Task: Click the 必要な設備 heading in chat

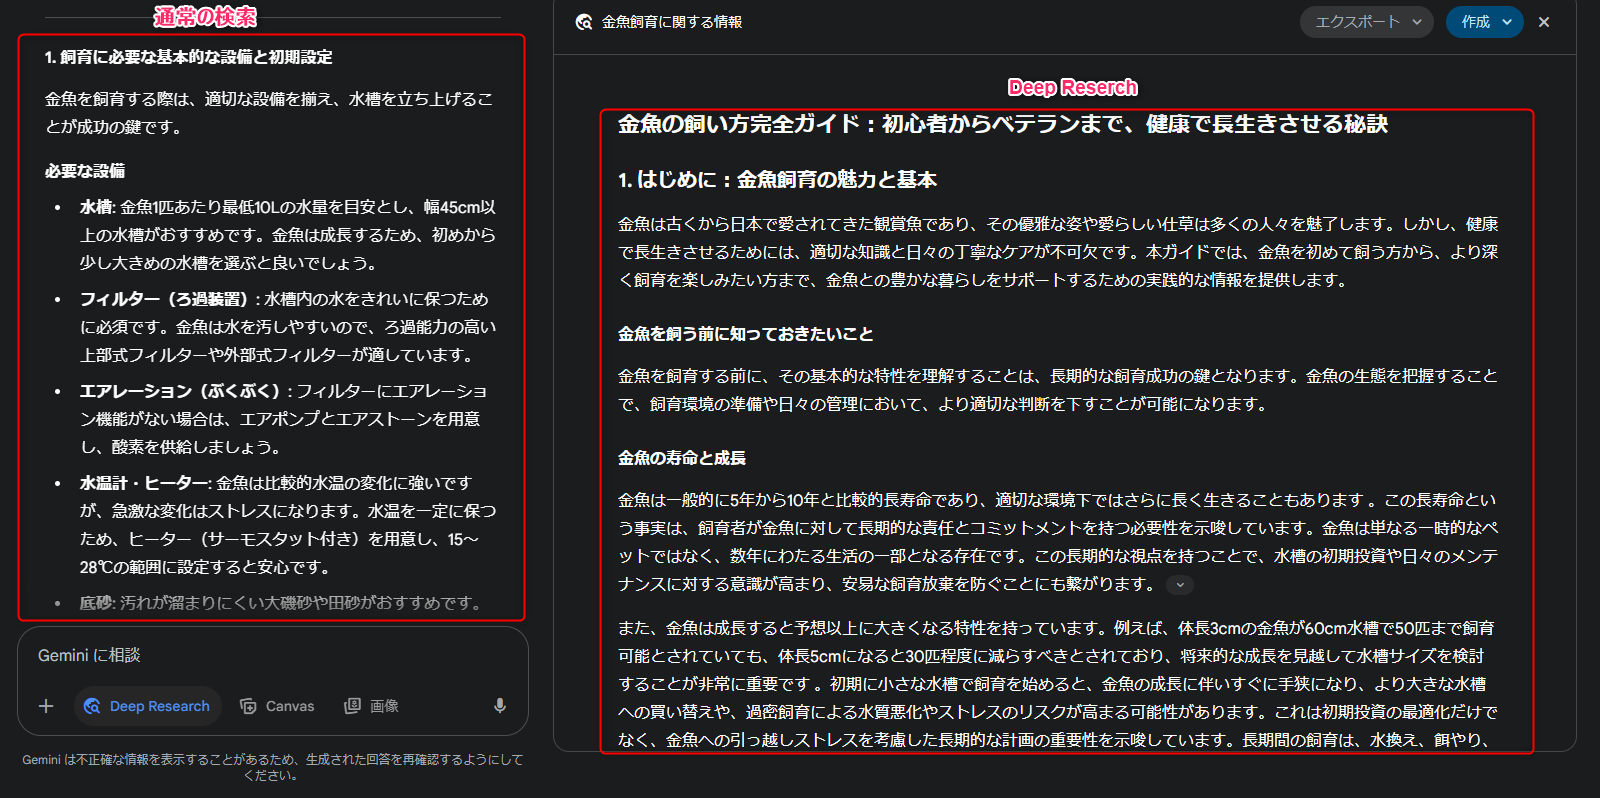Action: [x=85, y=171]
